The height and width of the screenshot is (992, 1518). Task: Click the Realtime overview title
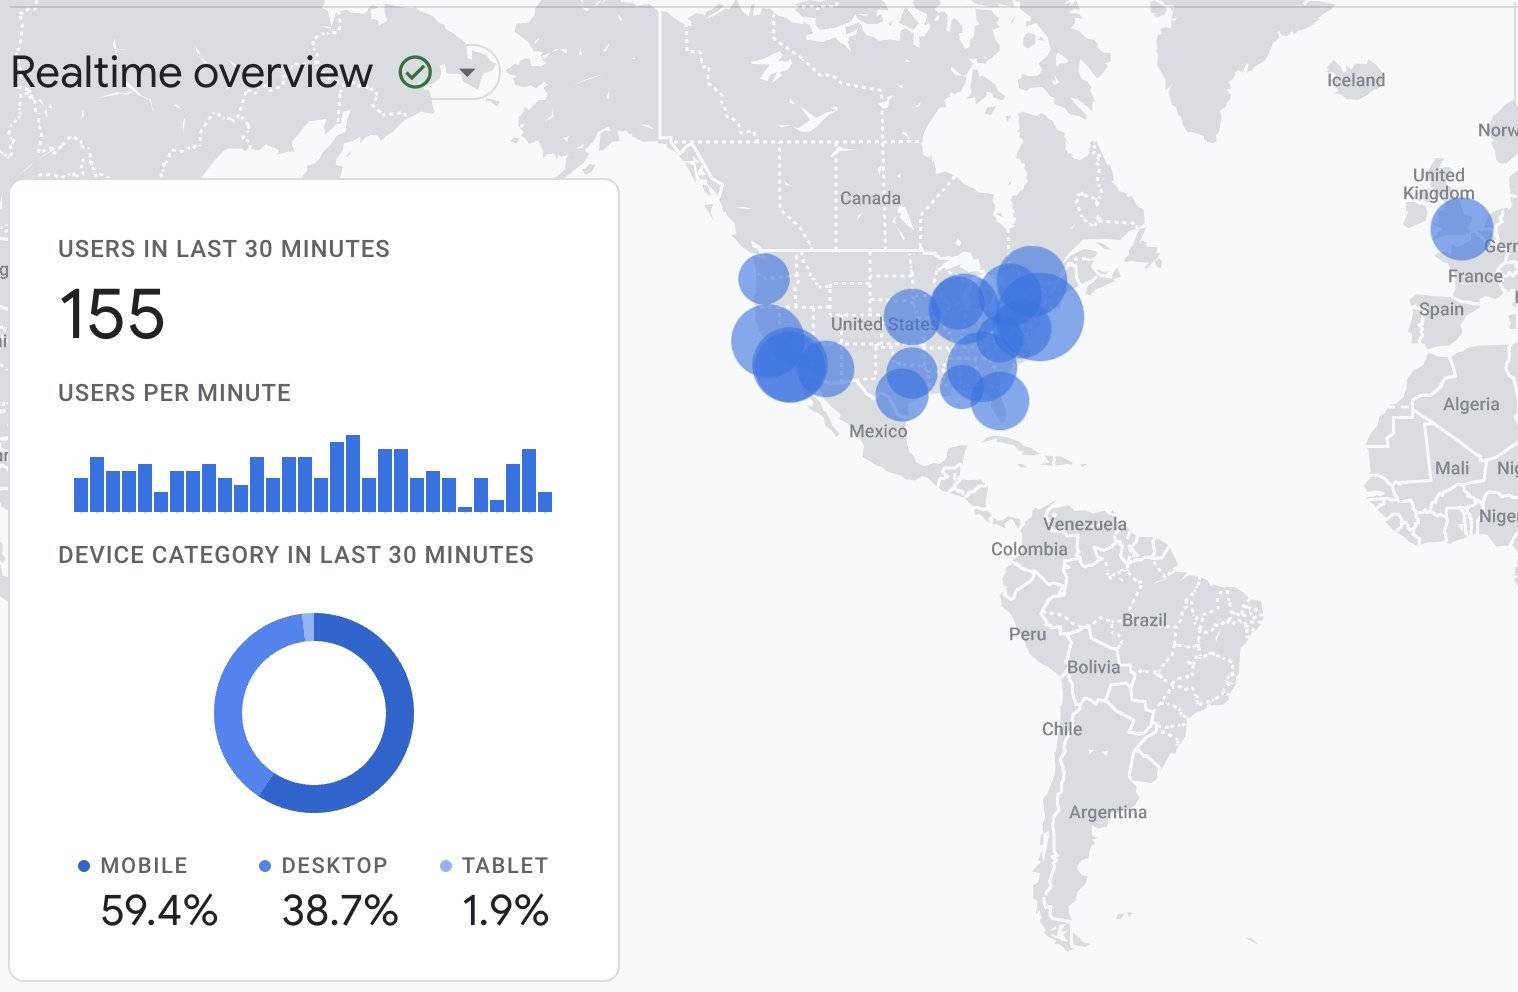[191, 72]
